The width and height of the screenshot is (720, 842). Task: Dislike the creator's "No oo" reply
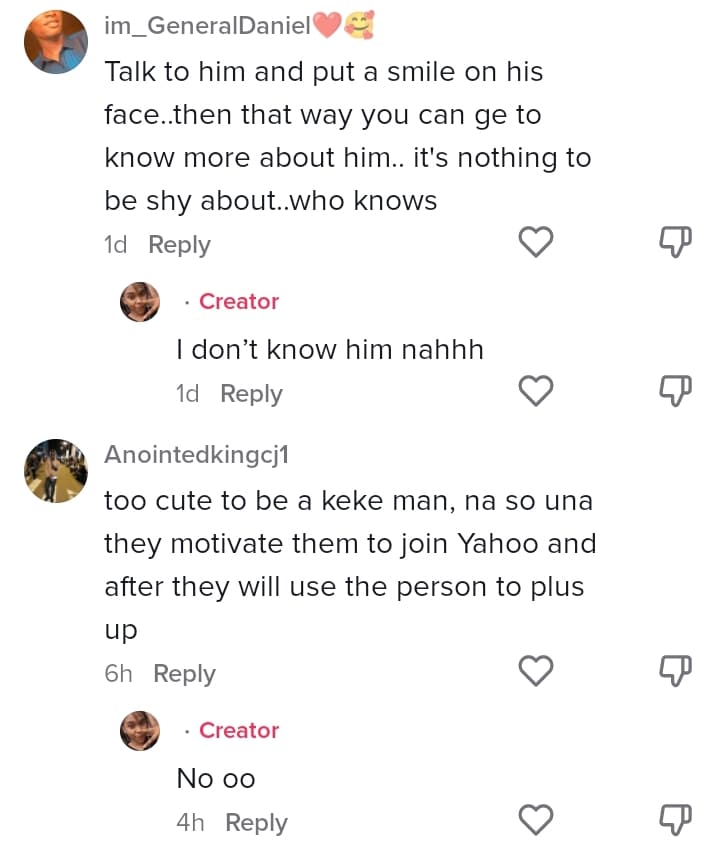click(677, 821)
